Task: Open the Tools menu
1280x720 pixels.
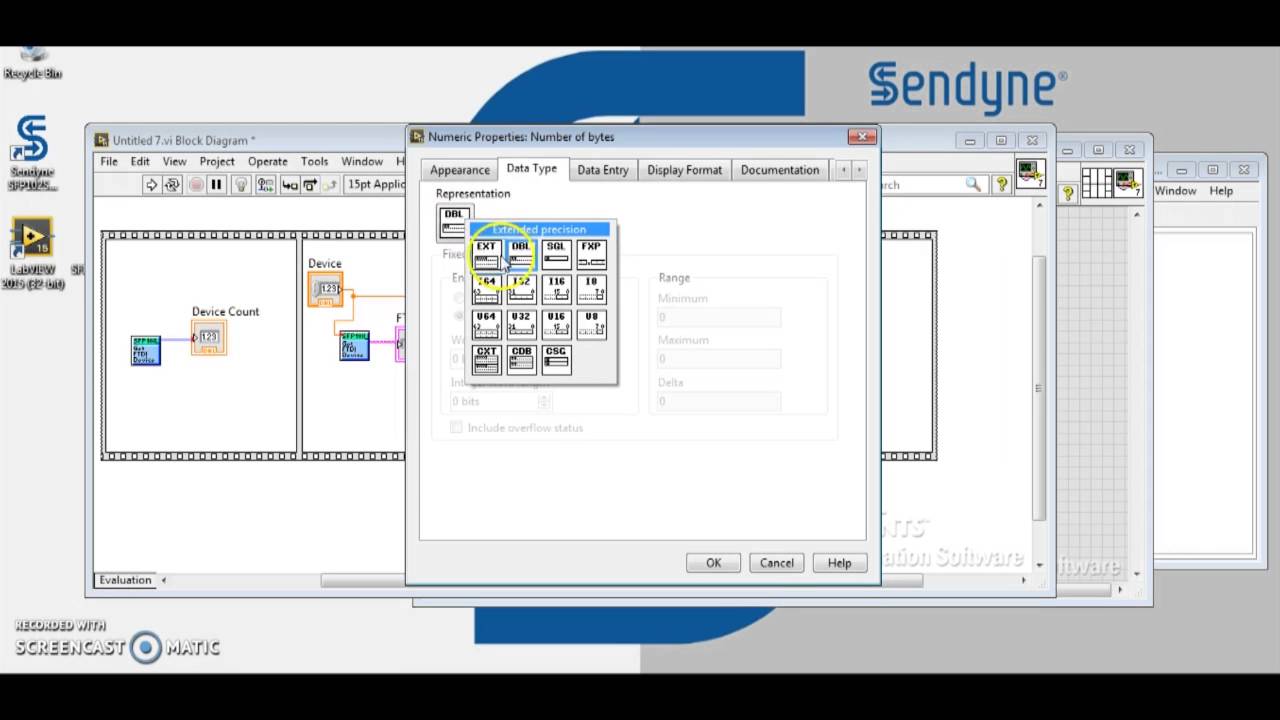Action: 315,161
